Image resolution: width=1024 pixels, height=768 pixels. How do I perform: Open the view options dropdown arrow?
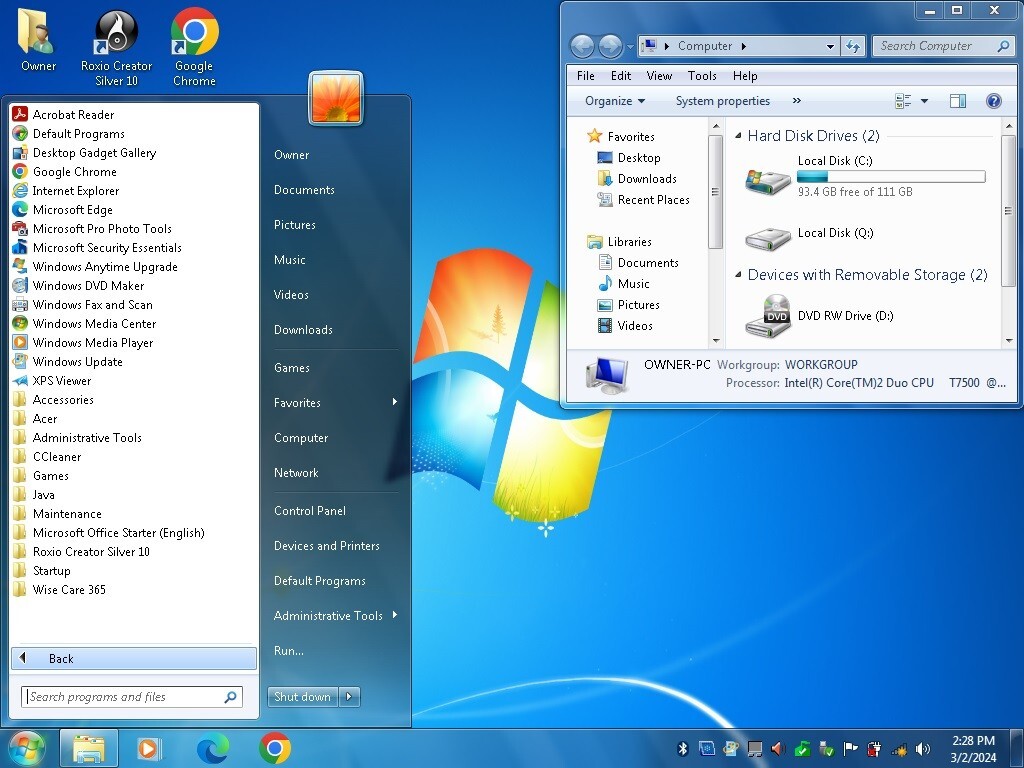pos(924,101)
